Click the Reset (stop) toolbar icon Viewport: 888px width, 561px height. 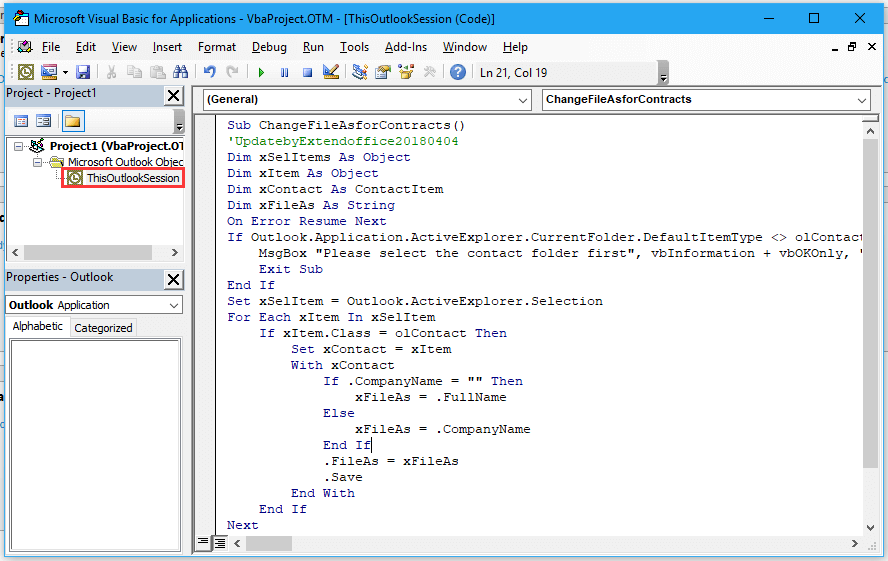pos(307,72)
